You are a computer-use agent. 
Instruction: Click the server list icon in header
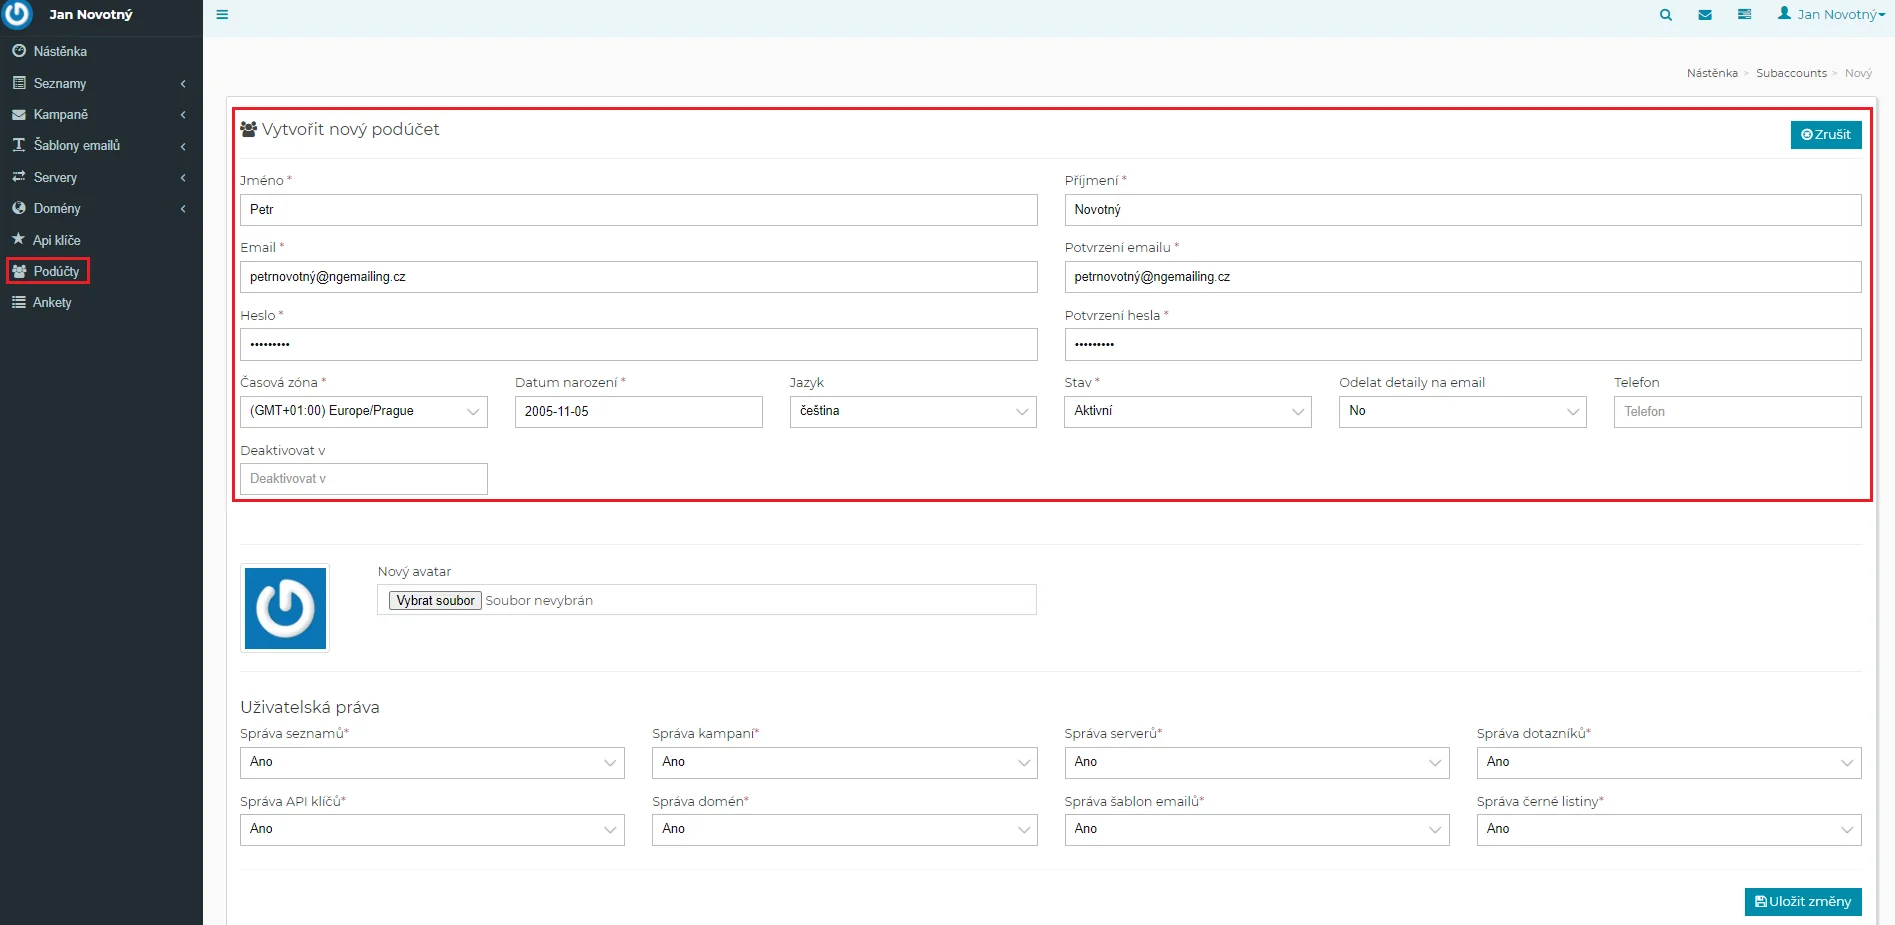coord(1744,15)
